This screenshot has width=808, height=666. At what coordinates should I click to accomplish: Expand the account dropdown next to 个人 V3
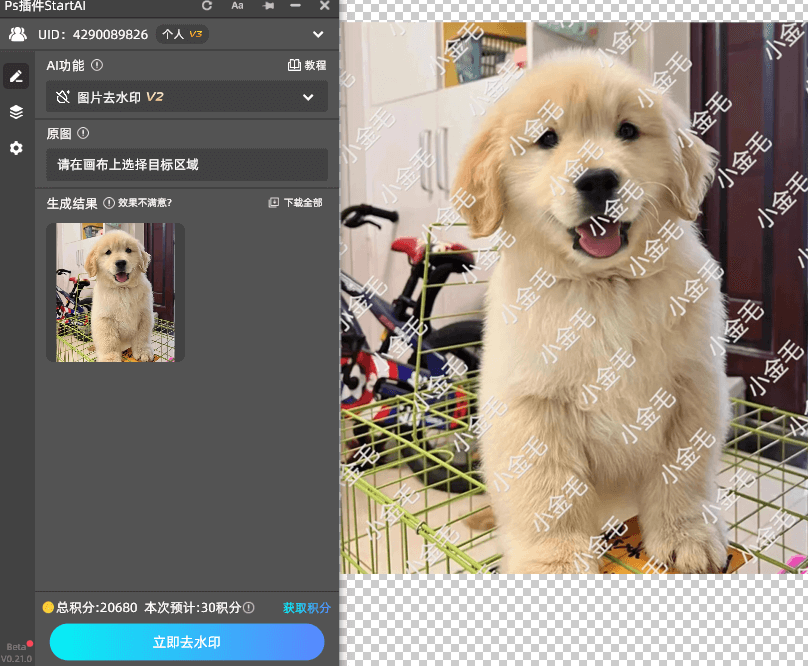(318, 33)
